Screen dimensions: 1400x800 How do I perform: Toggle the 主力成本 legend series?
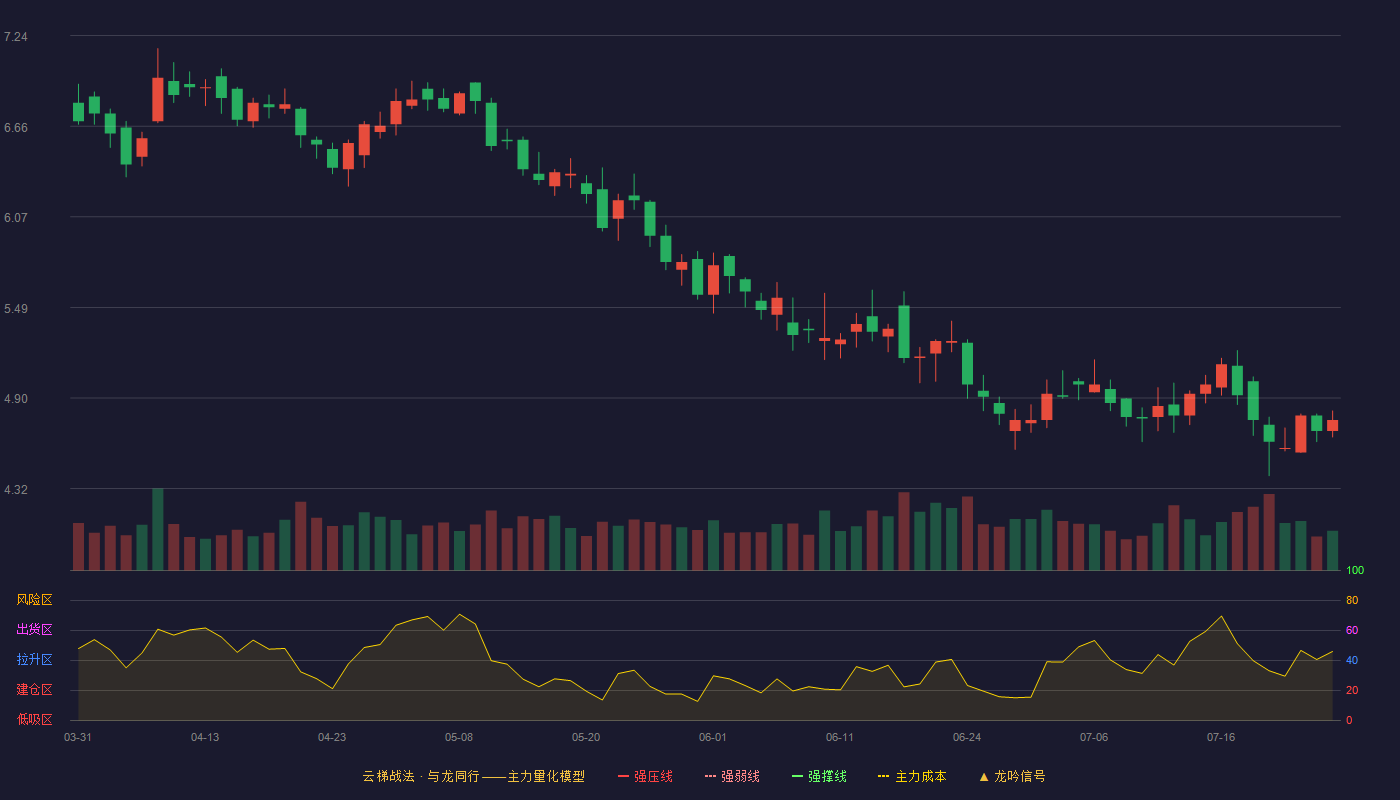(x=912, y=776)
